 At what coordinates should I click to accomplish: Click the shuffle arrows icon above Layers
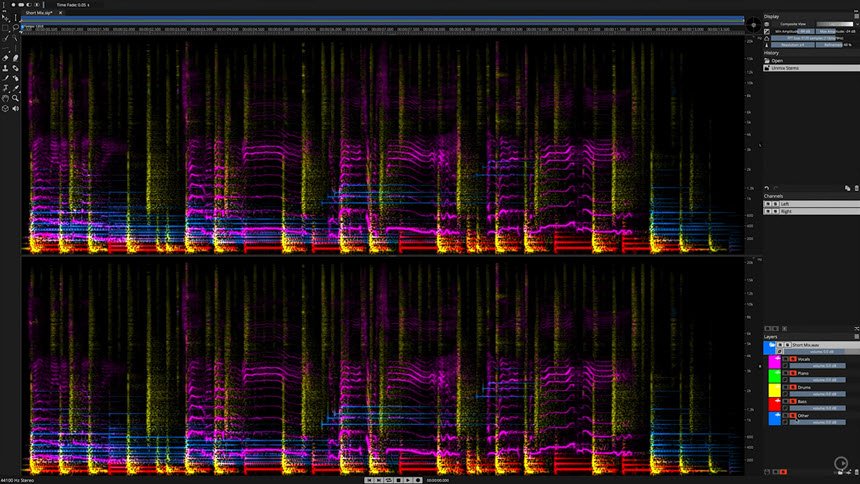tap(856, 329)
